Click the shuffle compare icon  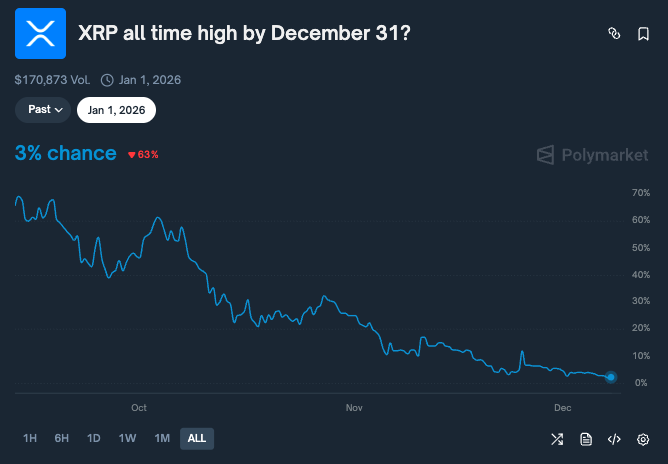(557, 439)
